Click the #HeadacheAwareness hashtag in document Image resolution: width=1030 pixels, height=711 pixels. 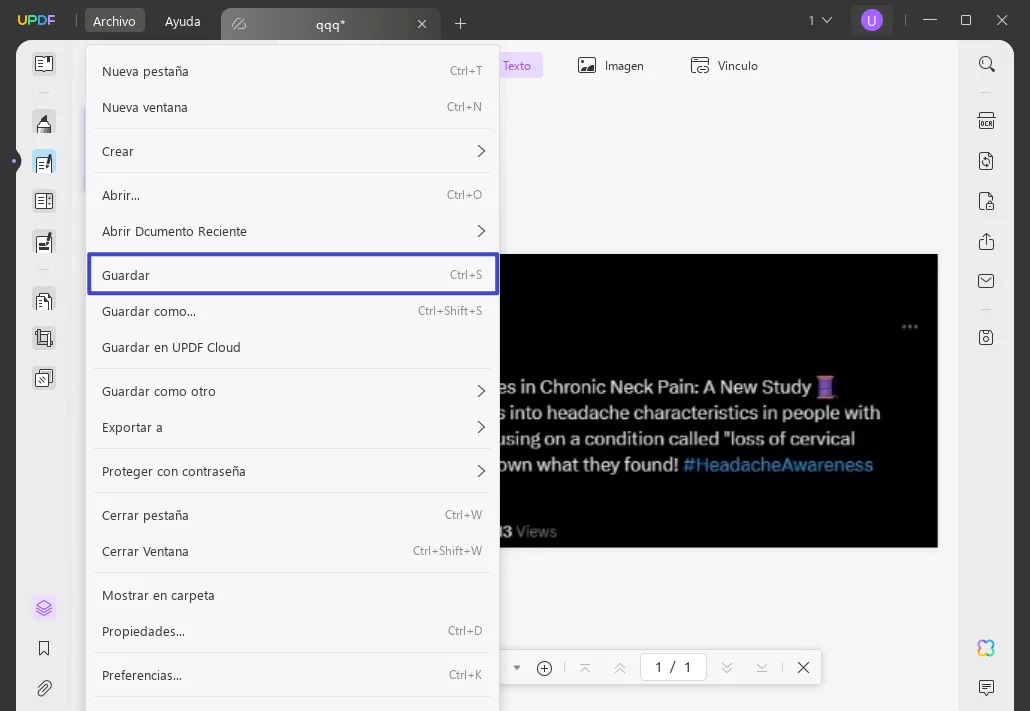(778, 465)
